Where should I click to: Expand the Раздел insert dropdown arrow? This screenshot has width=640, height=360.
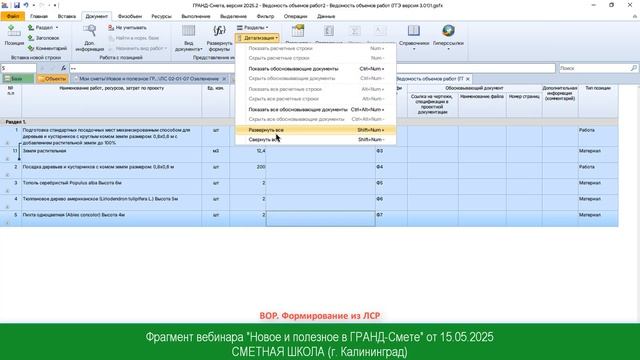57,28
